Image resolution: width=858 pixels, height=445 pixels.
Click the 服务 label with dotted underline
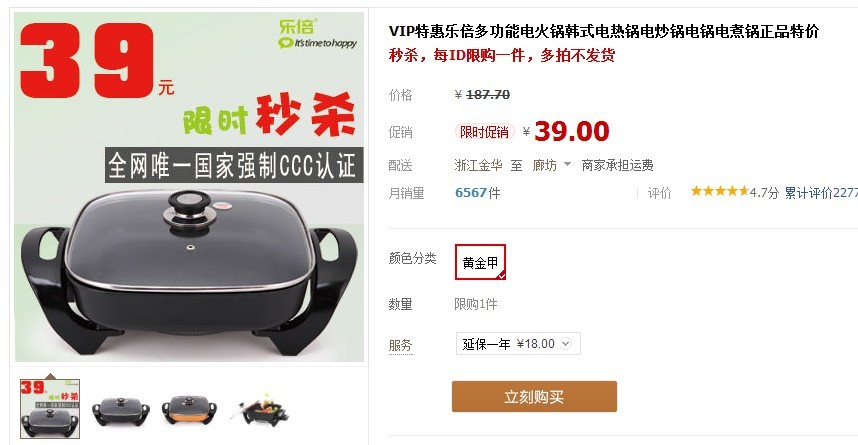point(400,345)
